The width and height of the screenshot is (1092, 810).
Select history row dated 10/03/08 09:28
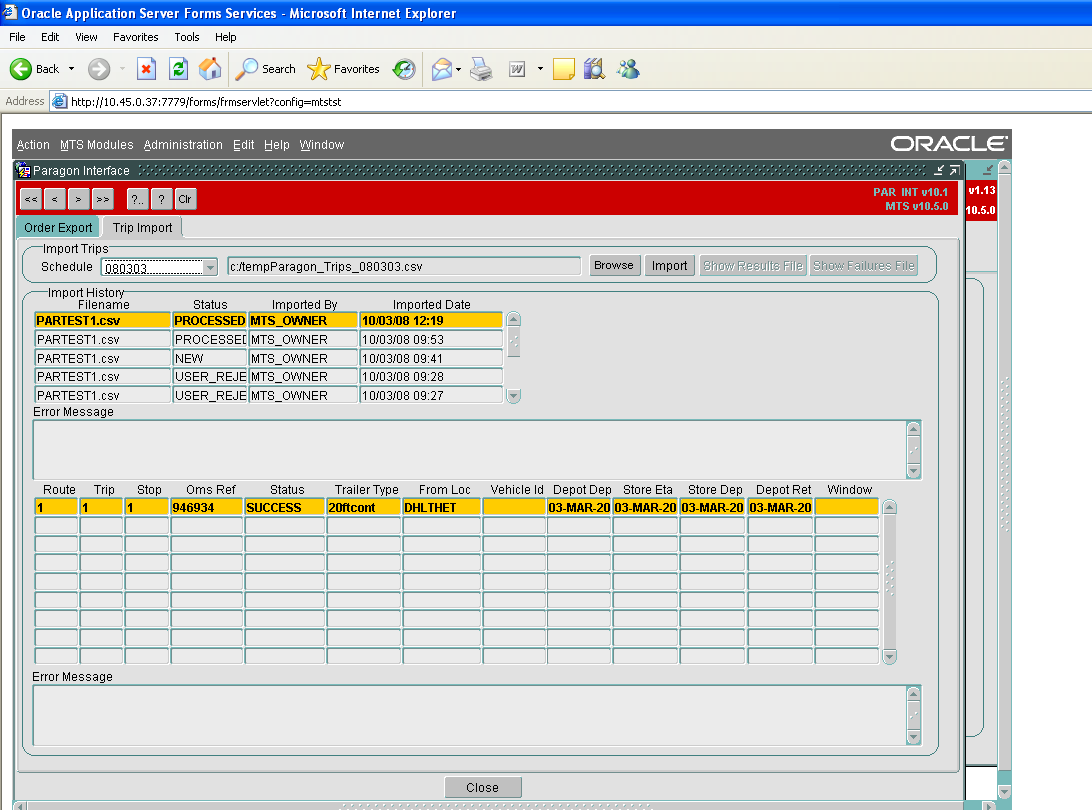coord(269,376)
